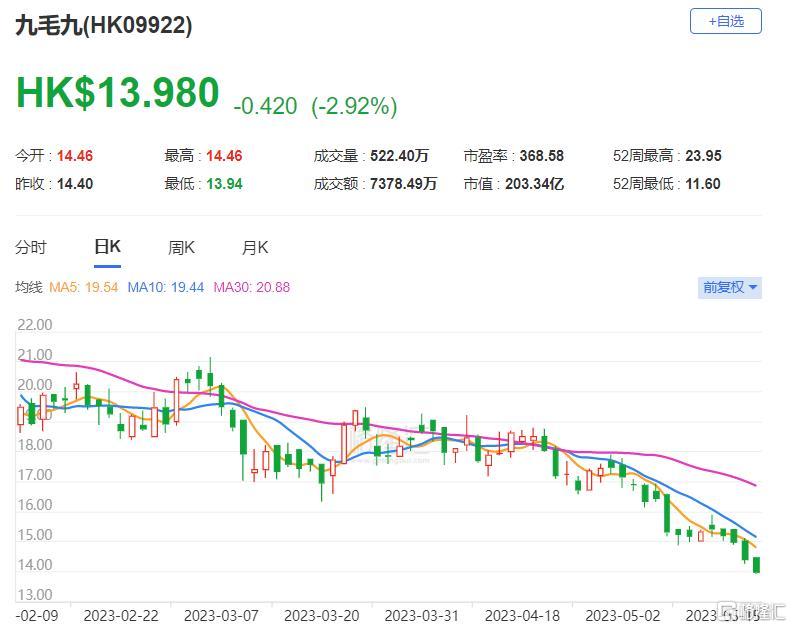Click the percent change (-2.92%)
792x628 pixels.
click(355, 106)
